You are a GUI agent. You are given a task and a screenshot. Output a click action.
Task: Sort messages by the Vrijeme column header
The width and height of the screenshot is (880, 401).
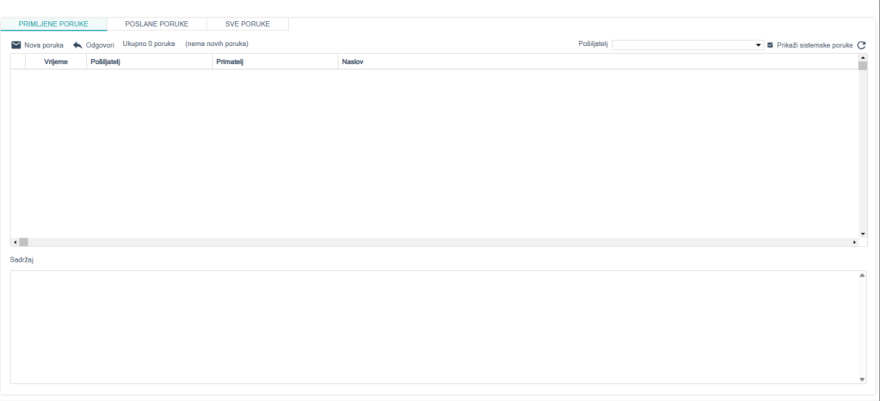point(56,62)
